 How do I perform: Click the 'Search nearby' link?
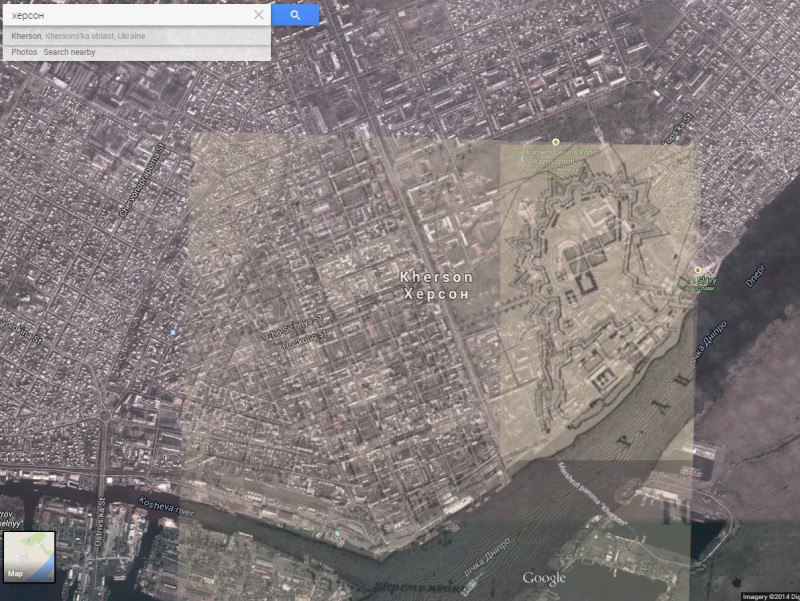(x=69, y=52)
